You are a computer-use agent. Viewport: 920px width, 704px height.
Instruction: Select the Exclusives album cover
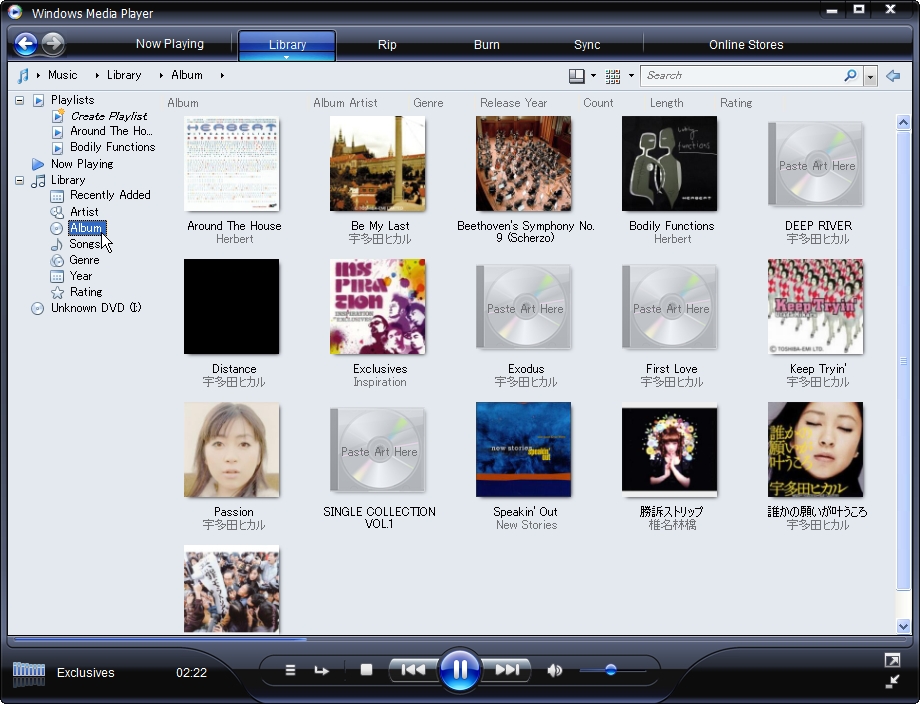(378, 307)
